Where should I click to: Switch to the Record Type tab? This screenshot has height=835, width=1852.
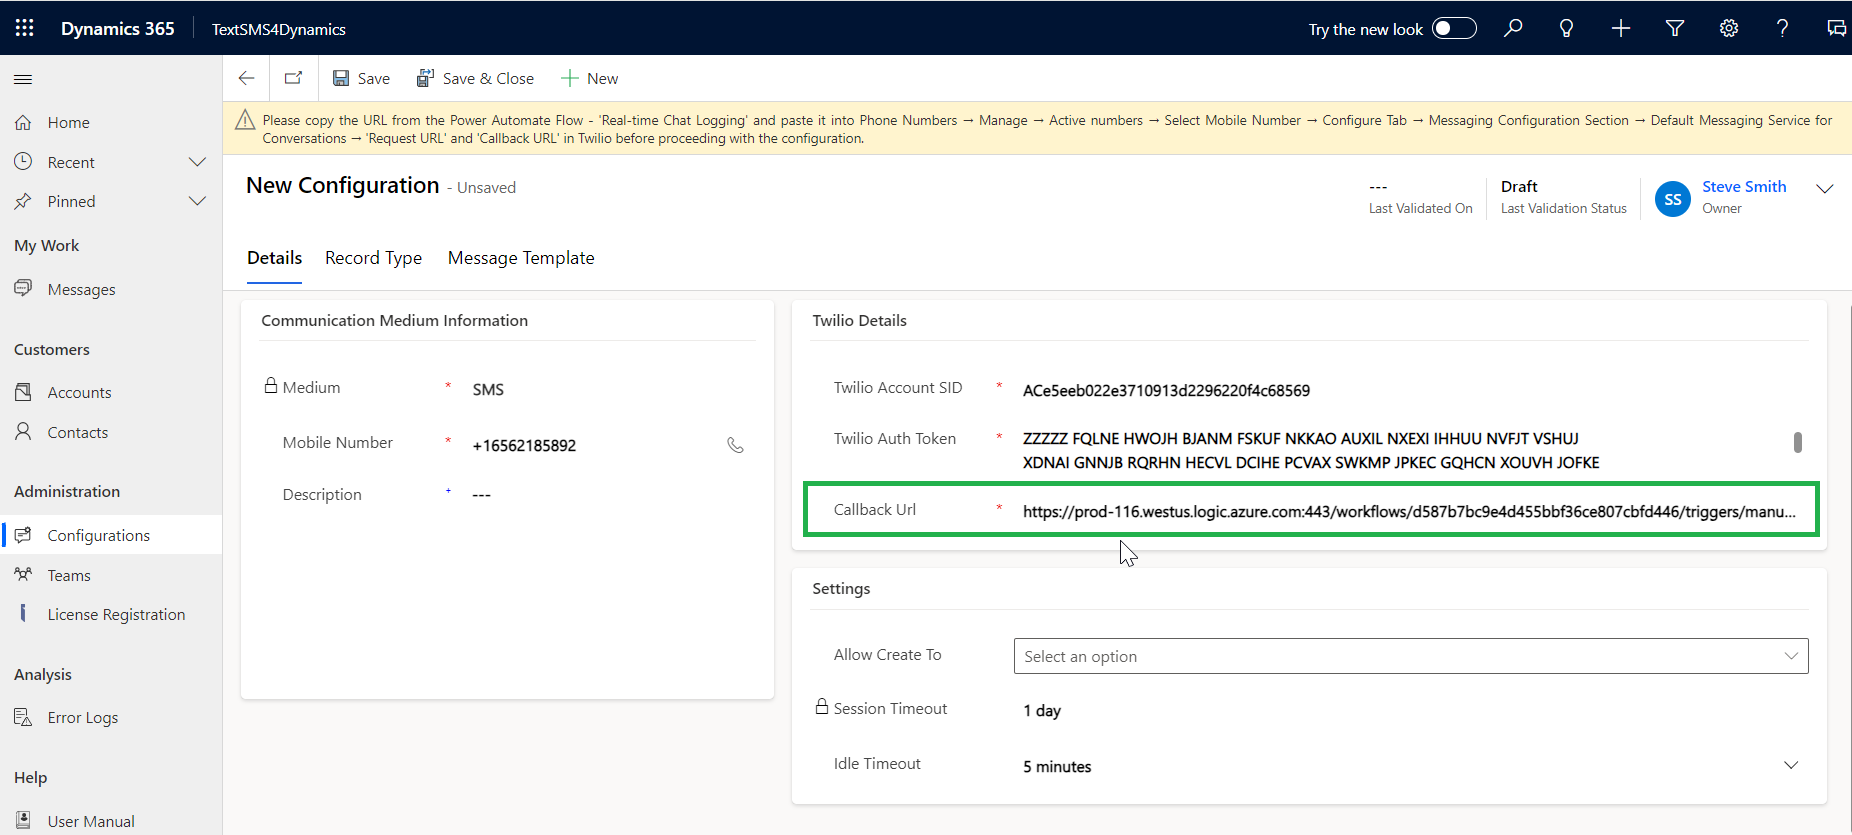(x=373, y=258)
